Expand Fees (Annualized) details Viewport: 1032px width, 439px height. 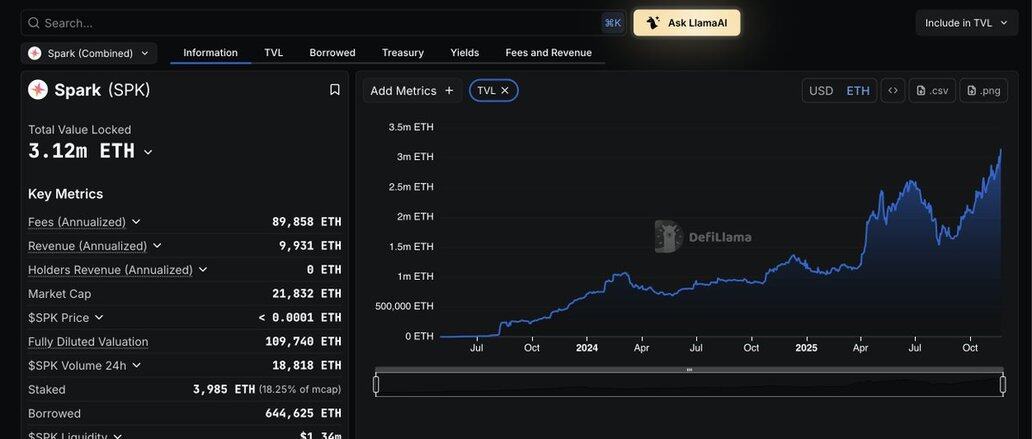136,222
